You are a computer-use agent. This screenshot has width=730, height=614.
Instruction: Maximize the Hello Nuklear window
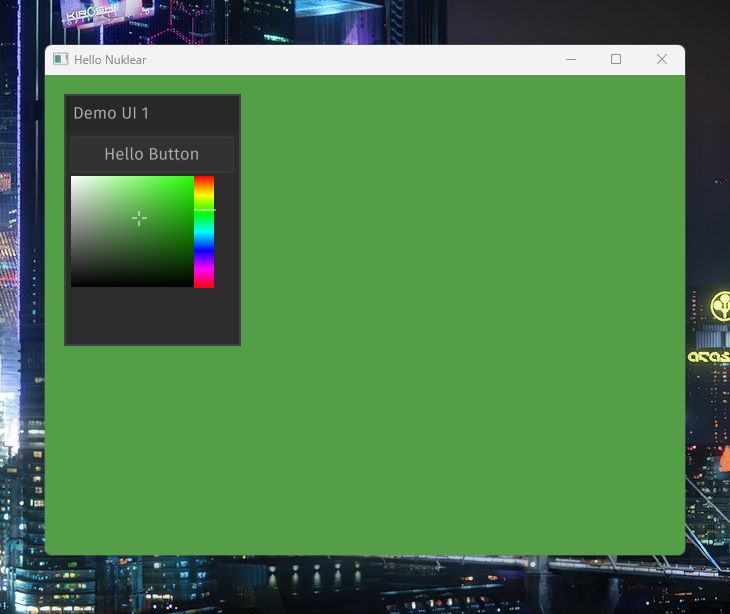point(616,60)
